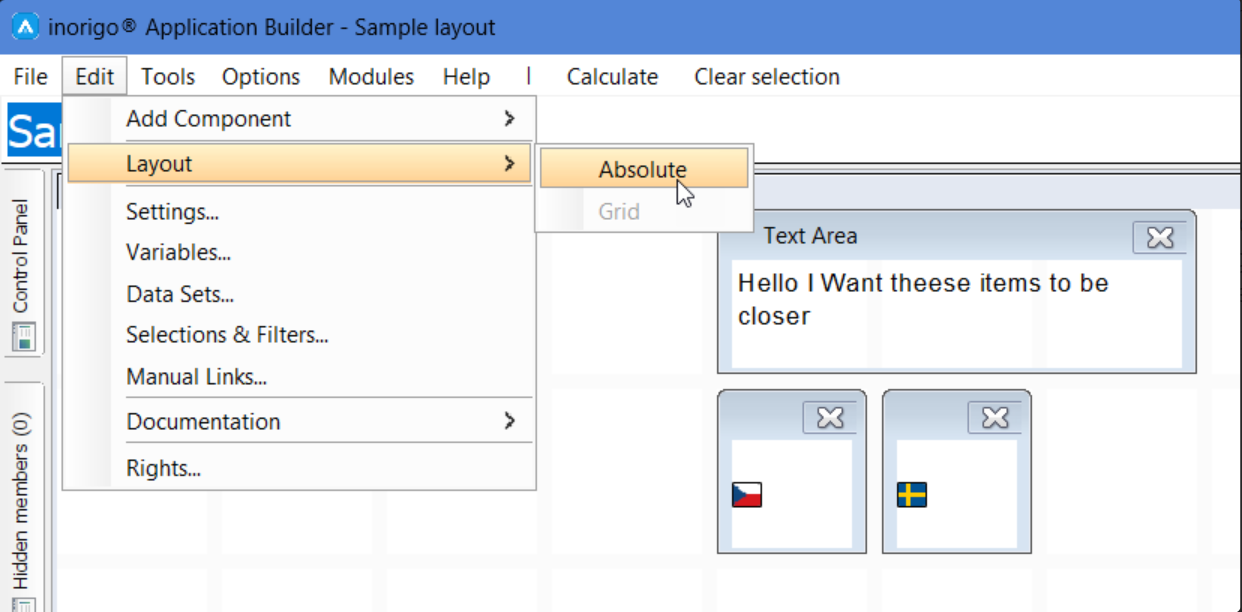Open Settings from the Edit menu
Viewport: 1242px width, 612px height.
coord(172,212)
